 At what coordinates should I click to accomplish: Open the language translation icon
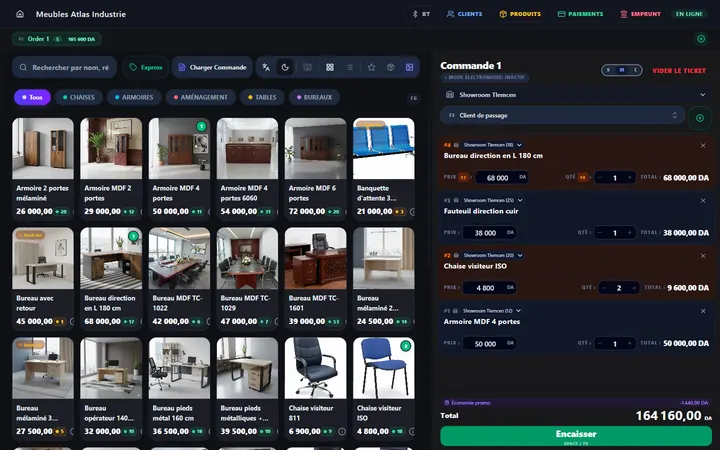coord(266,68)
